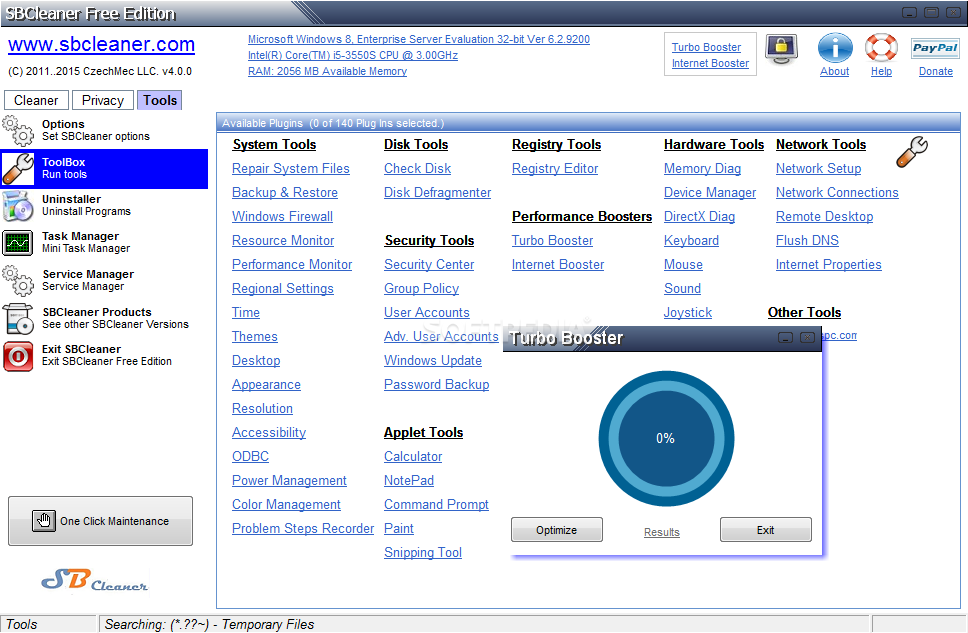
Task: Minimize the Turbo Booster dialog
Action: tap(785, 337)
